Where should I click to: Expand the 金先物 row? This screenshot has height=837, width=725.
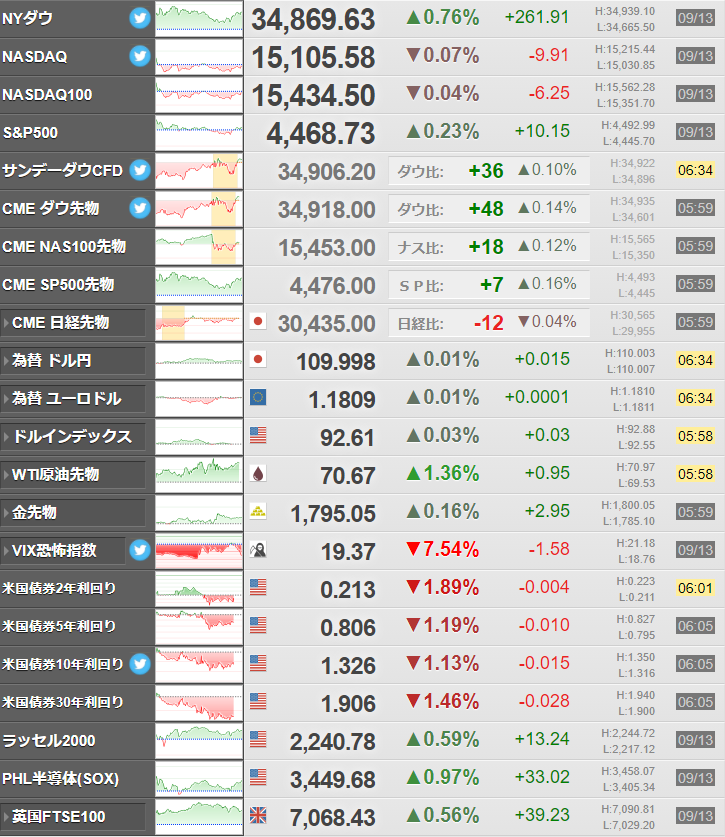pos(6,513)
